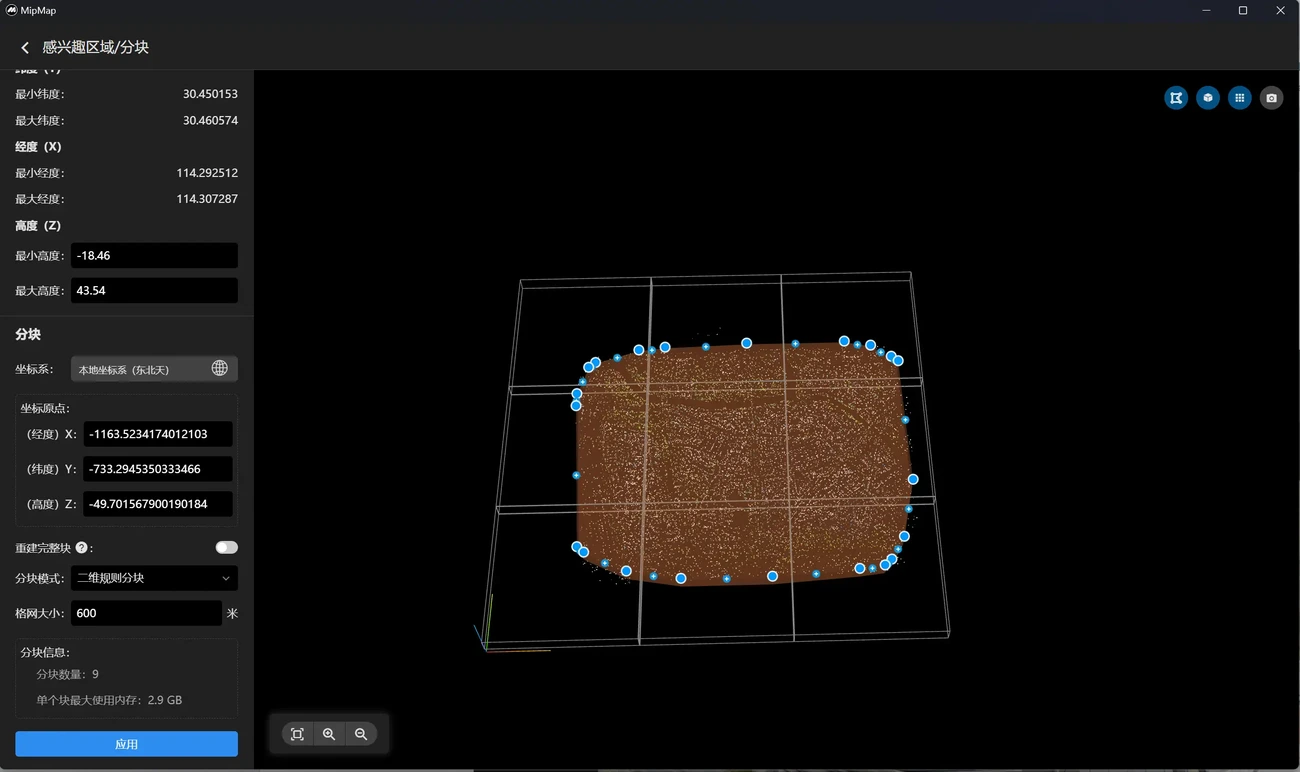The width and height of the screenshot is (1300, 772).
Task: Select the origin Y coordinate field
Action: click(x=158, y=469)
